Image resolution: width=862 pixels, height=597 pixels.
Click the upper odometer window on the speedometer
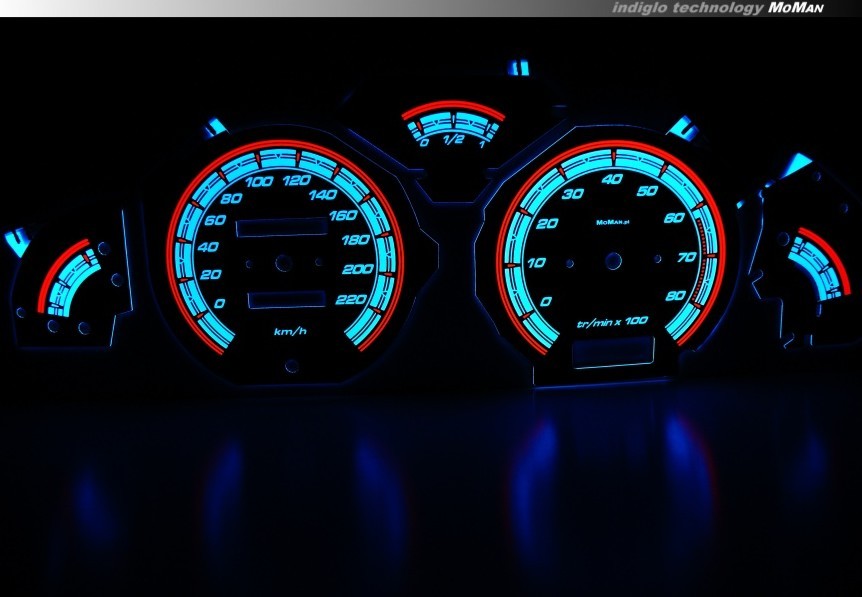[x=280, y=228]
